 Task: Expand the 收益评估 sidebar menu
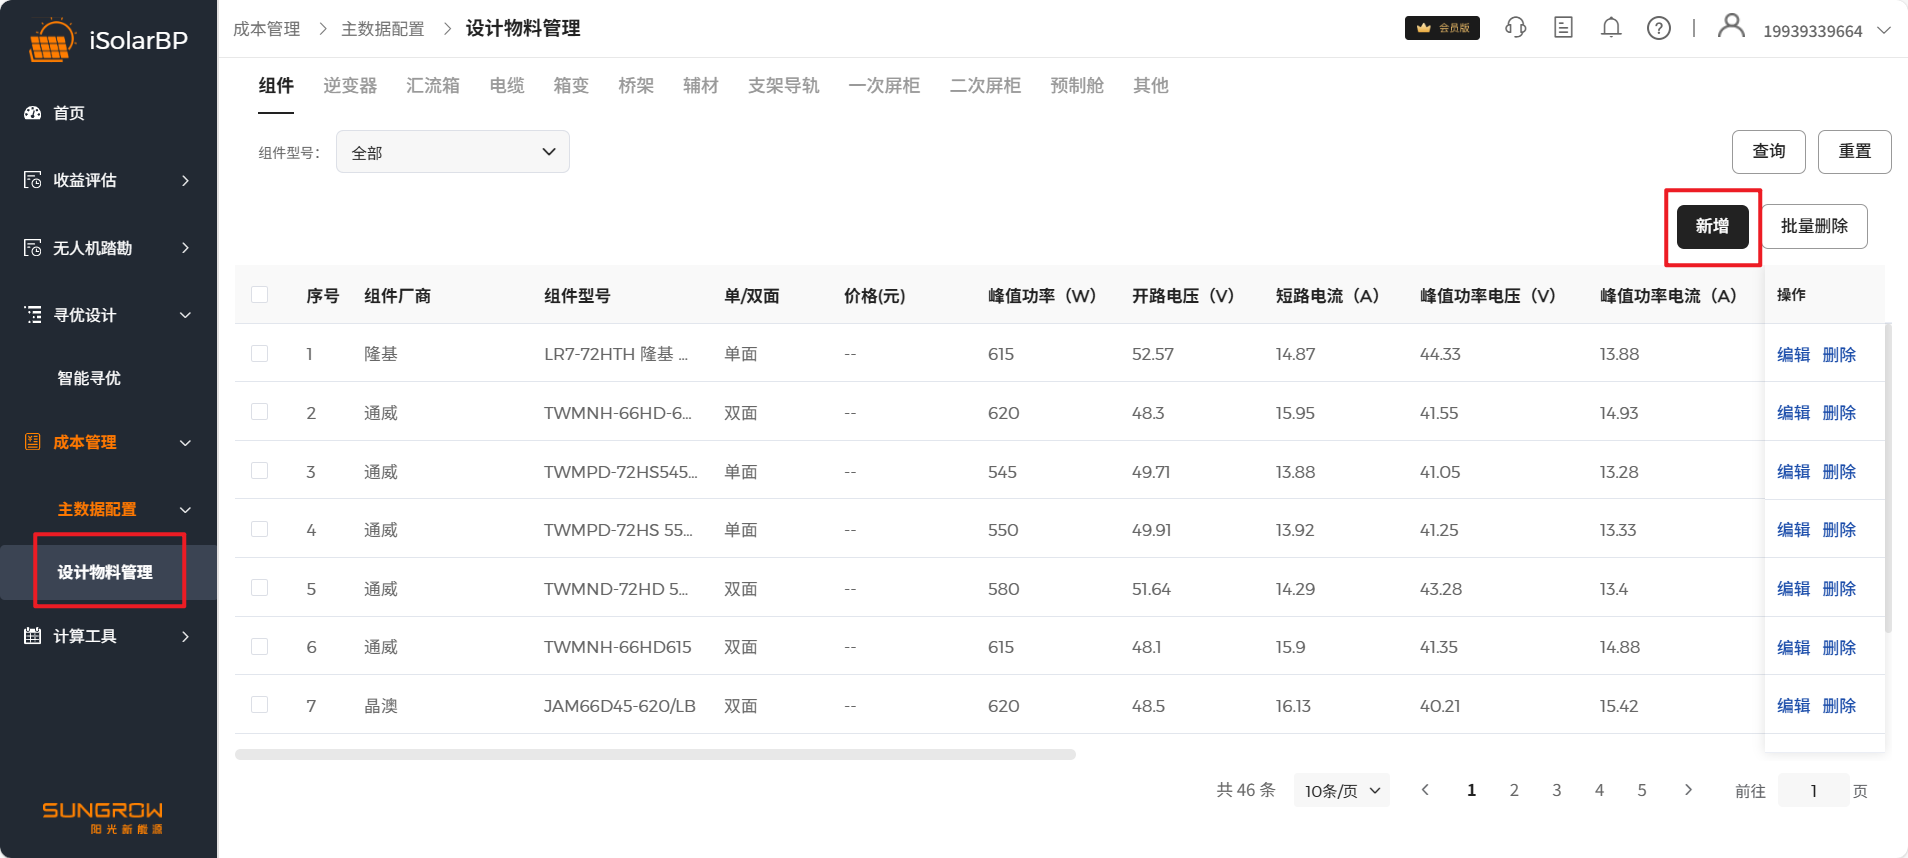pos(108,180)
